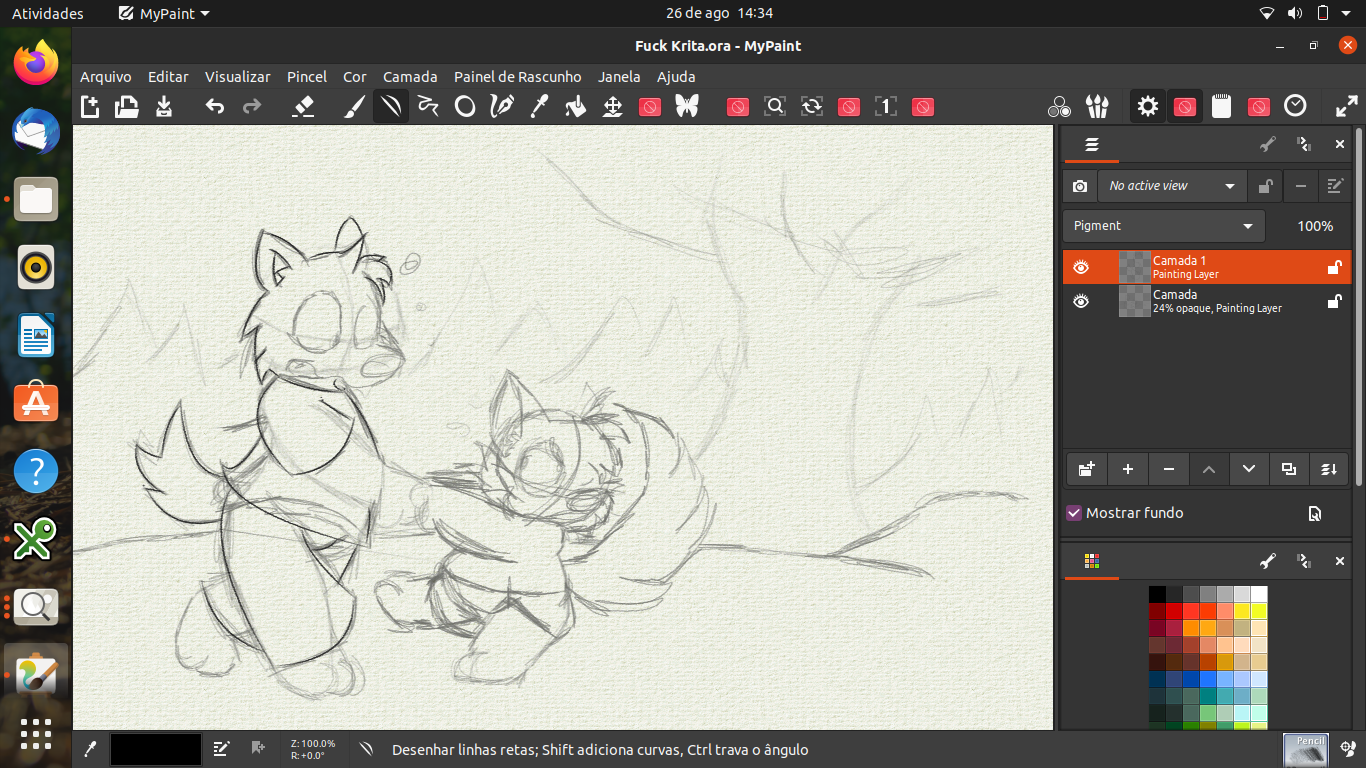Lock the 24% opaque Camada layer

point(1334,301)
